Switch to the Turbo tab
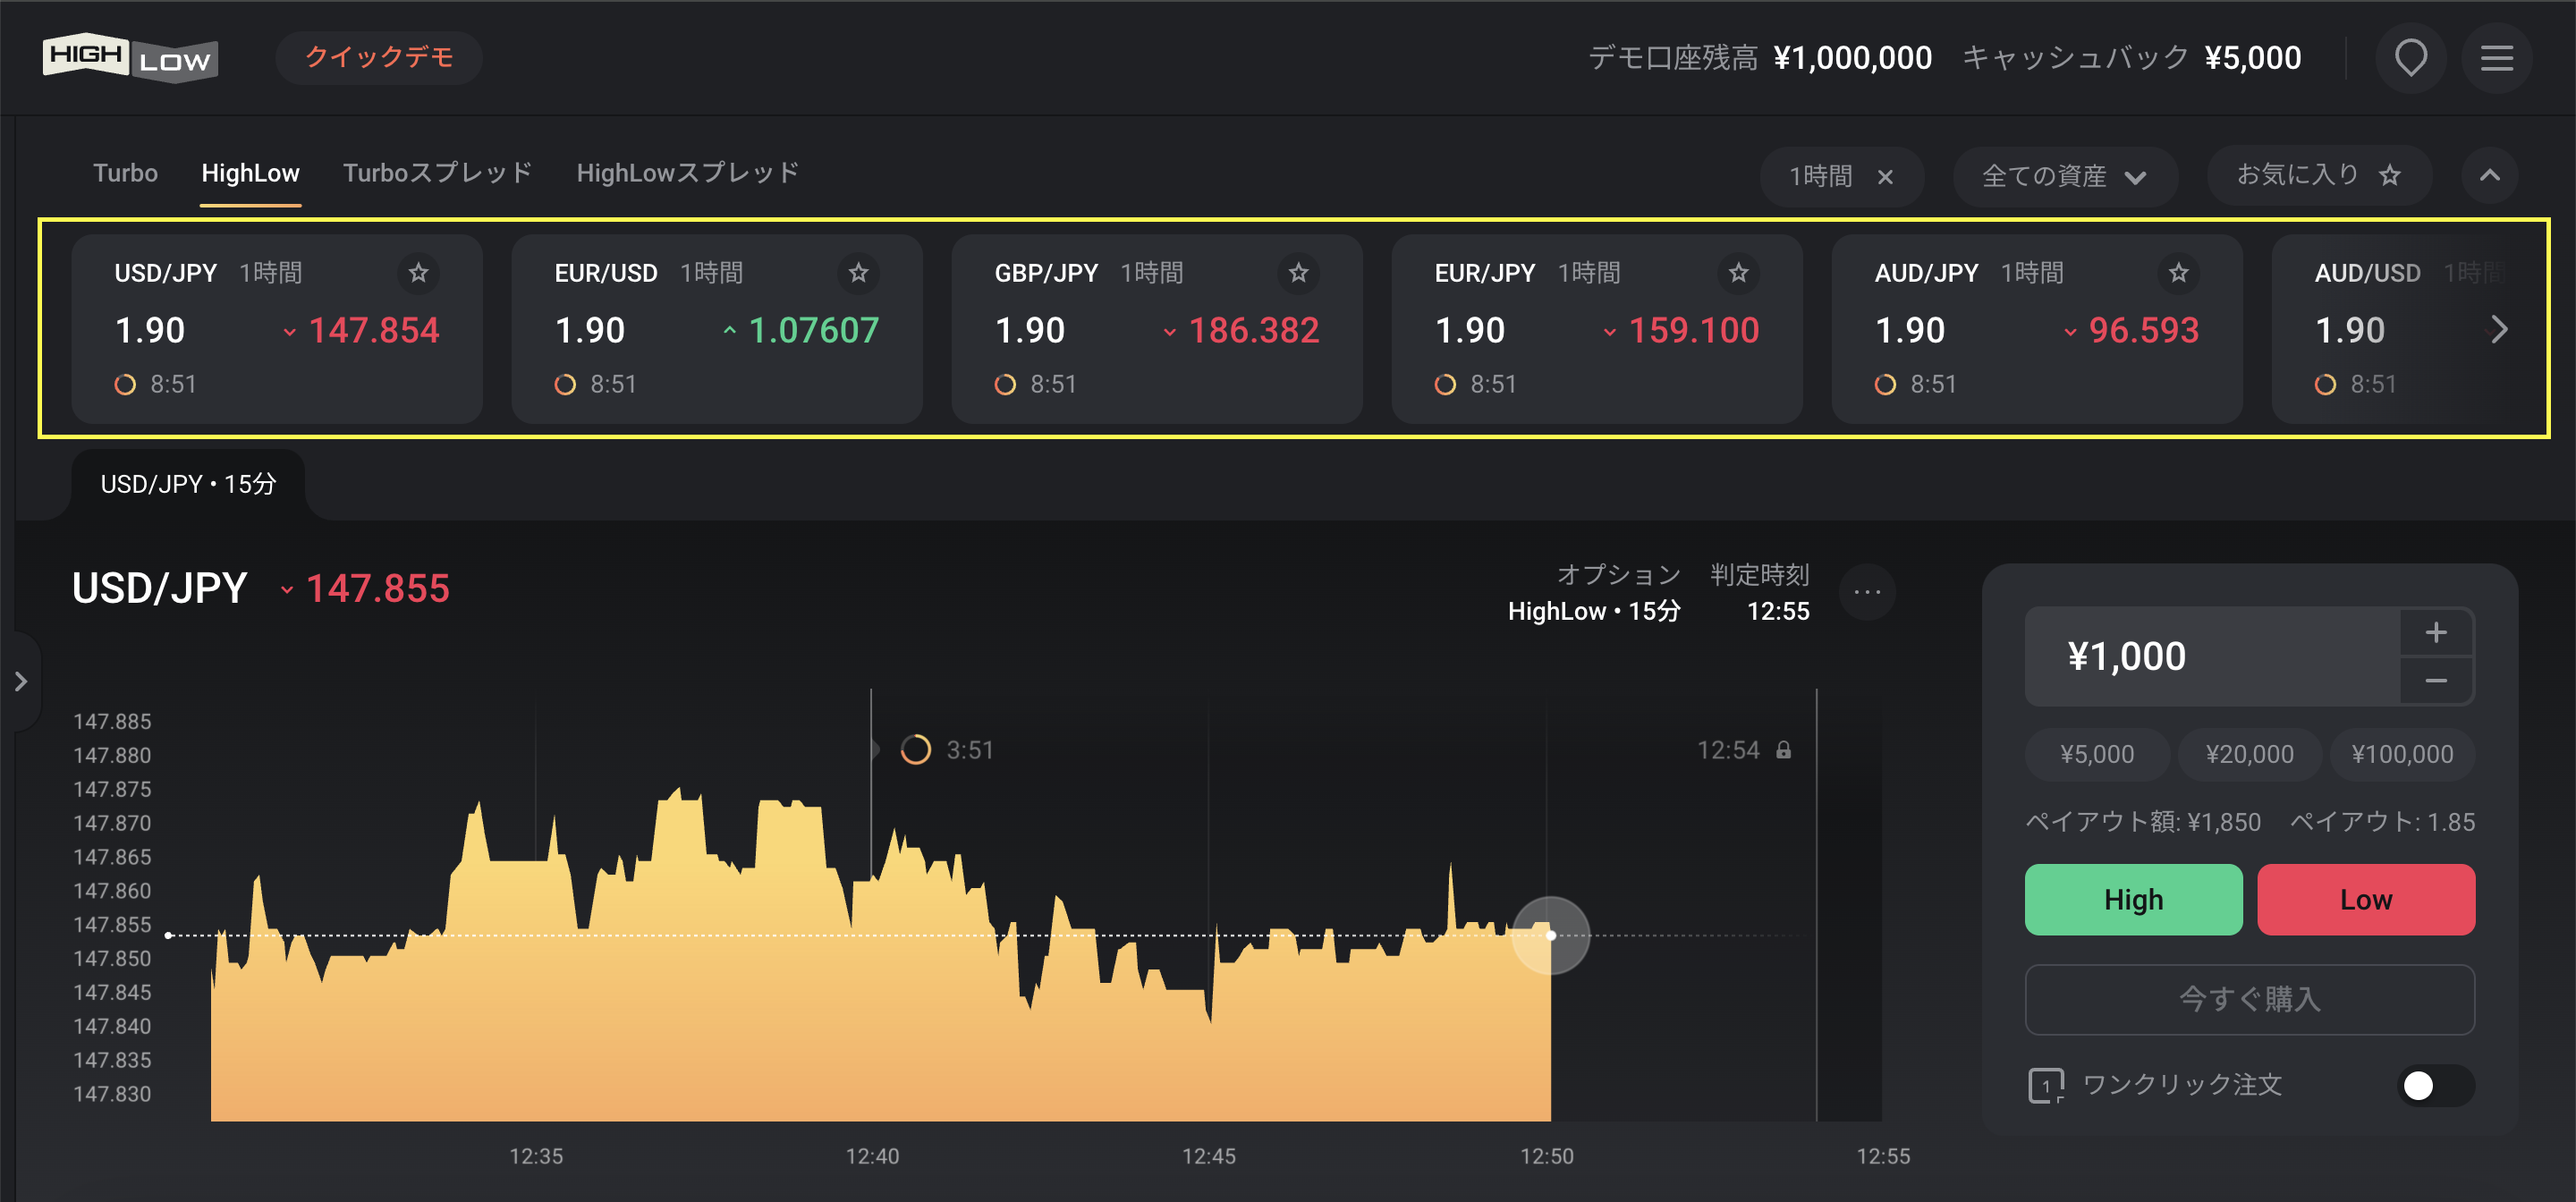This screenshot has height=1202, width=2576. click(x=125, y=173)
